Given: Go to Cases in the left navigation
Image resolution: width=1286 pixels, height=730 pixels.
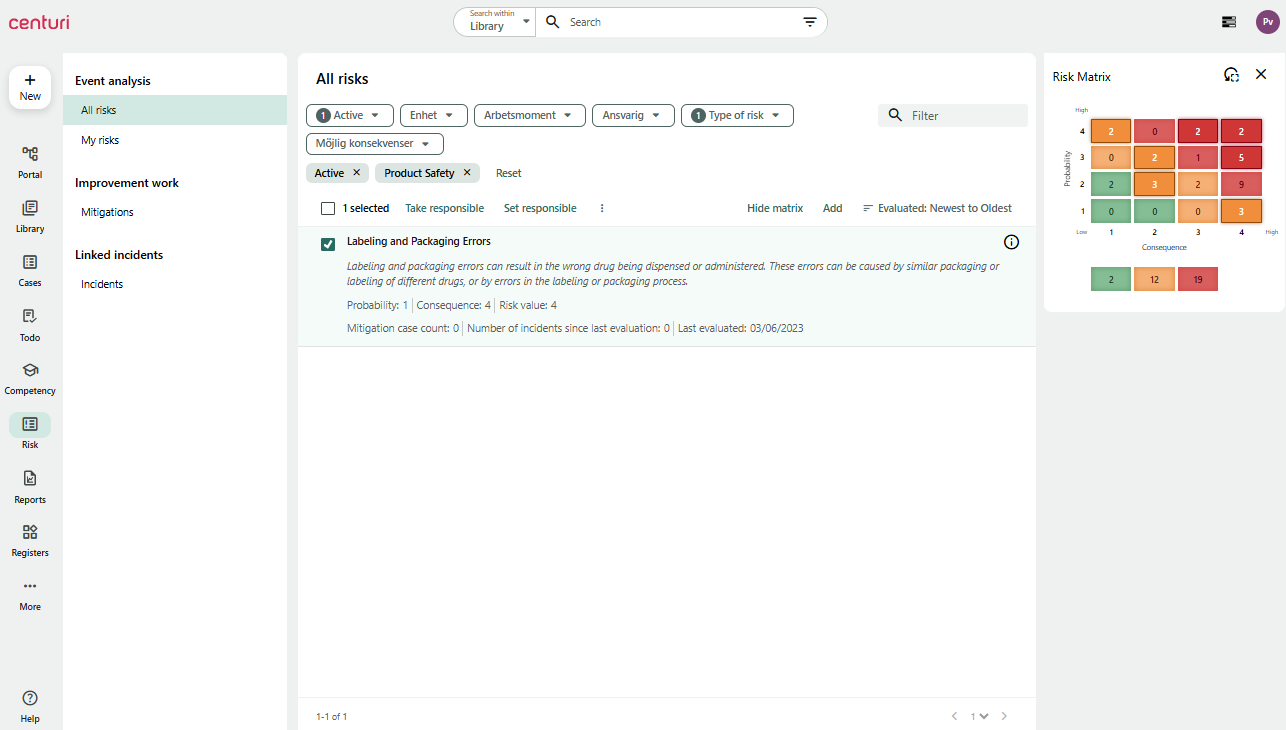Looking at the screenshot, I should (x=30, y=268).
